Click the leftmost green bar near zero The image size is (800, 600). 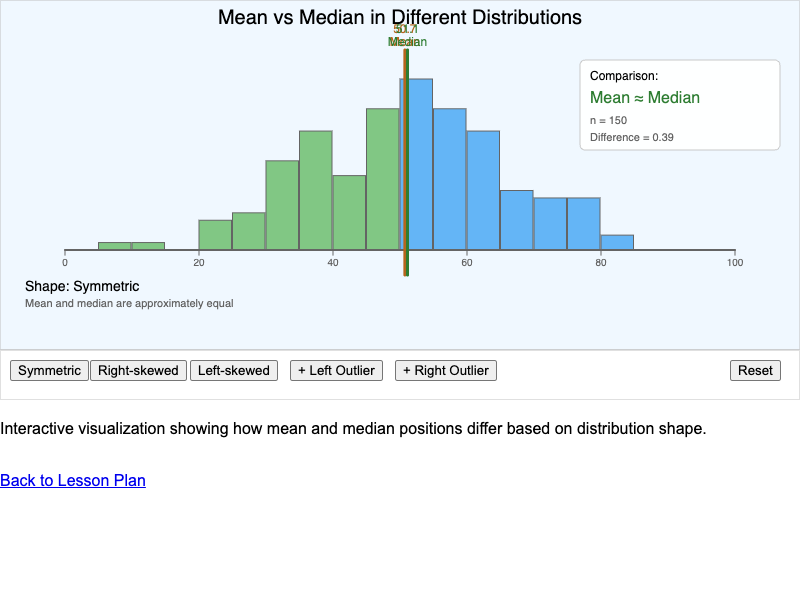coord(115,246)
